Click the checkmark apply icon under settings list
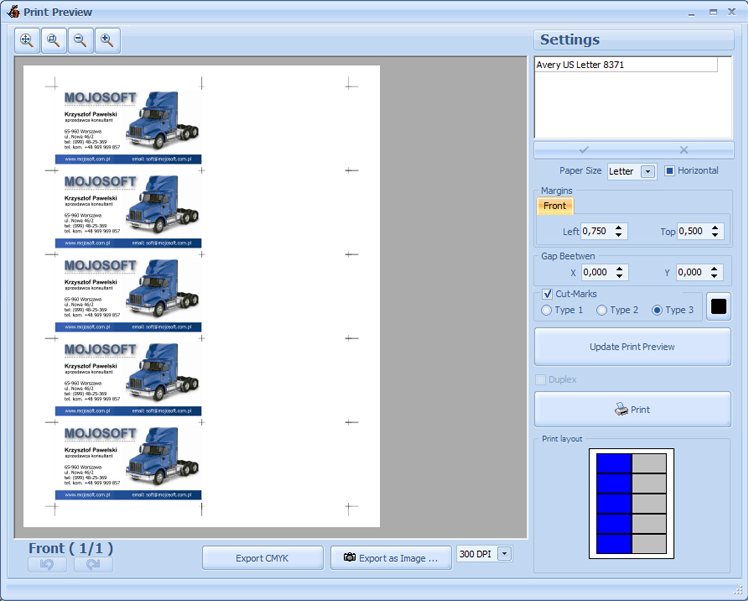The image size is (748, 601). 584,150
